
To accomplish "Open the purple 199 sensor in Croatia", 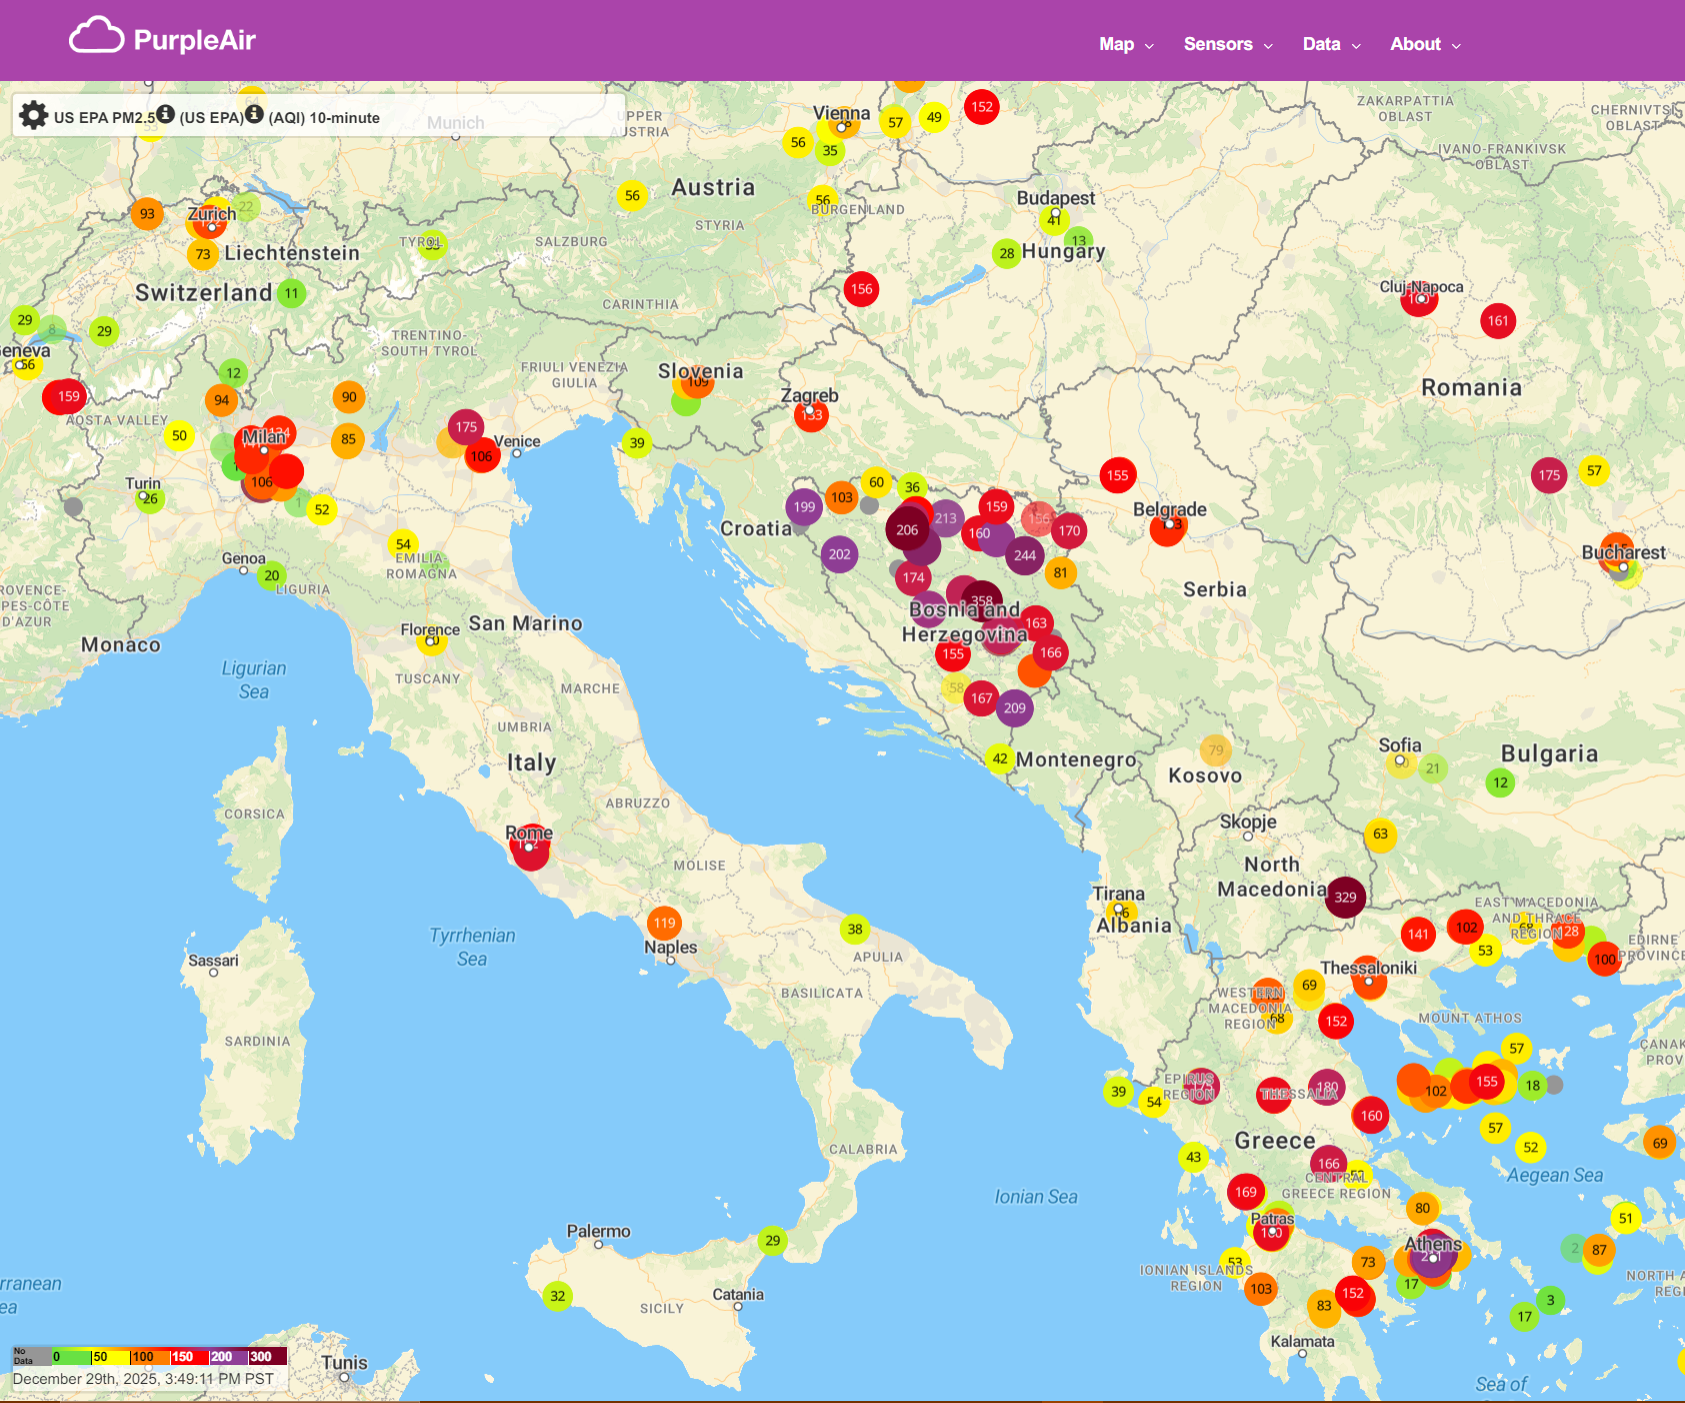I will point(804,507).
